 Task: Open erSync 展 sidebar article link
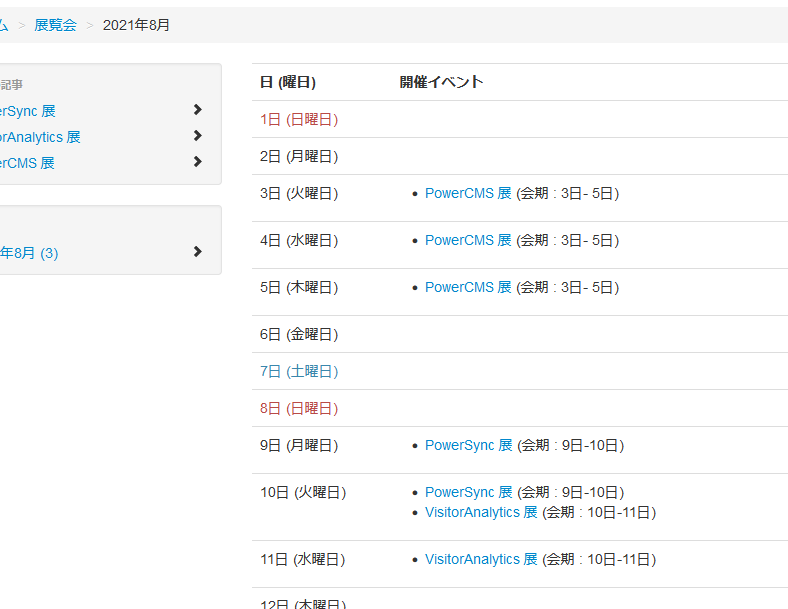pyautogui.click(x=28, y=111)
